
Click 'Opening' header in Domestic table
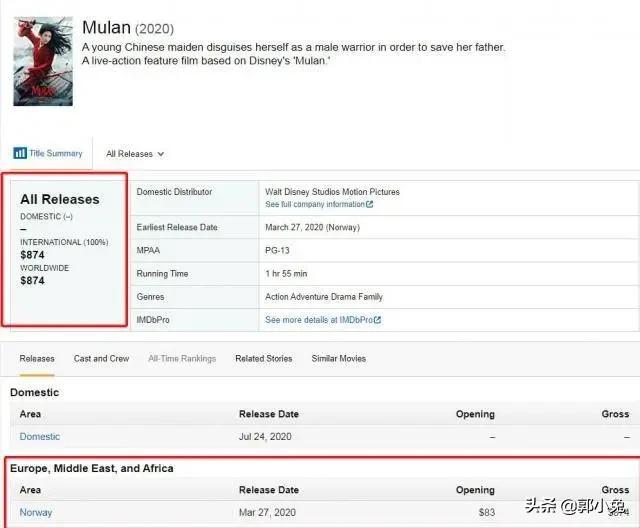click(475, 414)
